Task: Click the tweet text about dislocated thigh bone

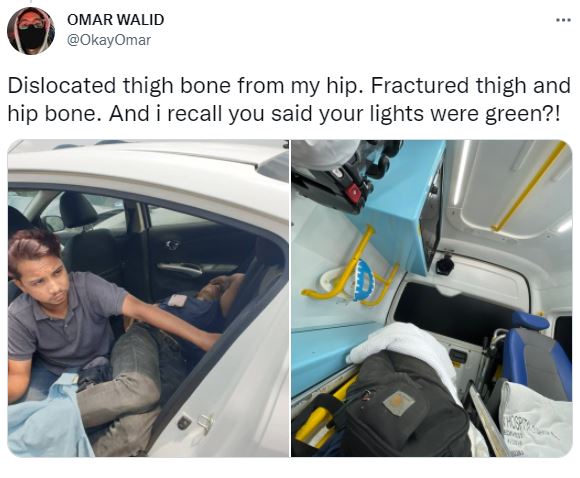Action: click(289, 99)
